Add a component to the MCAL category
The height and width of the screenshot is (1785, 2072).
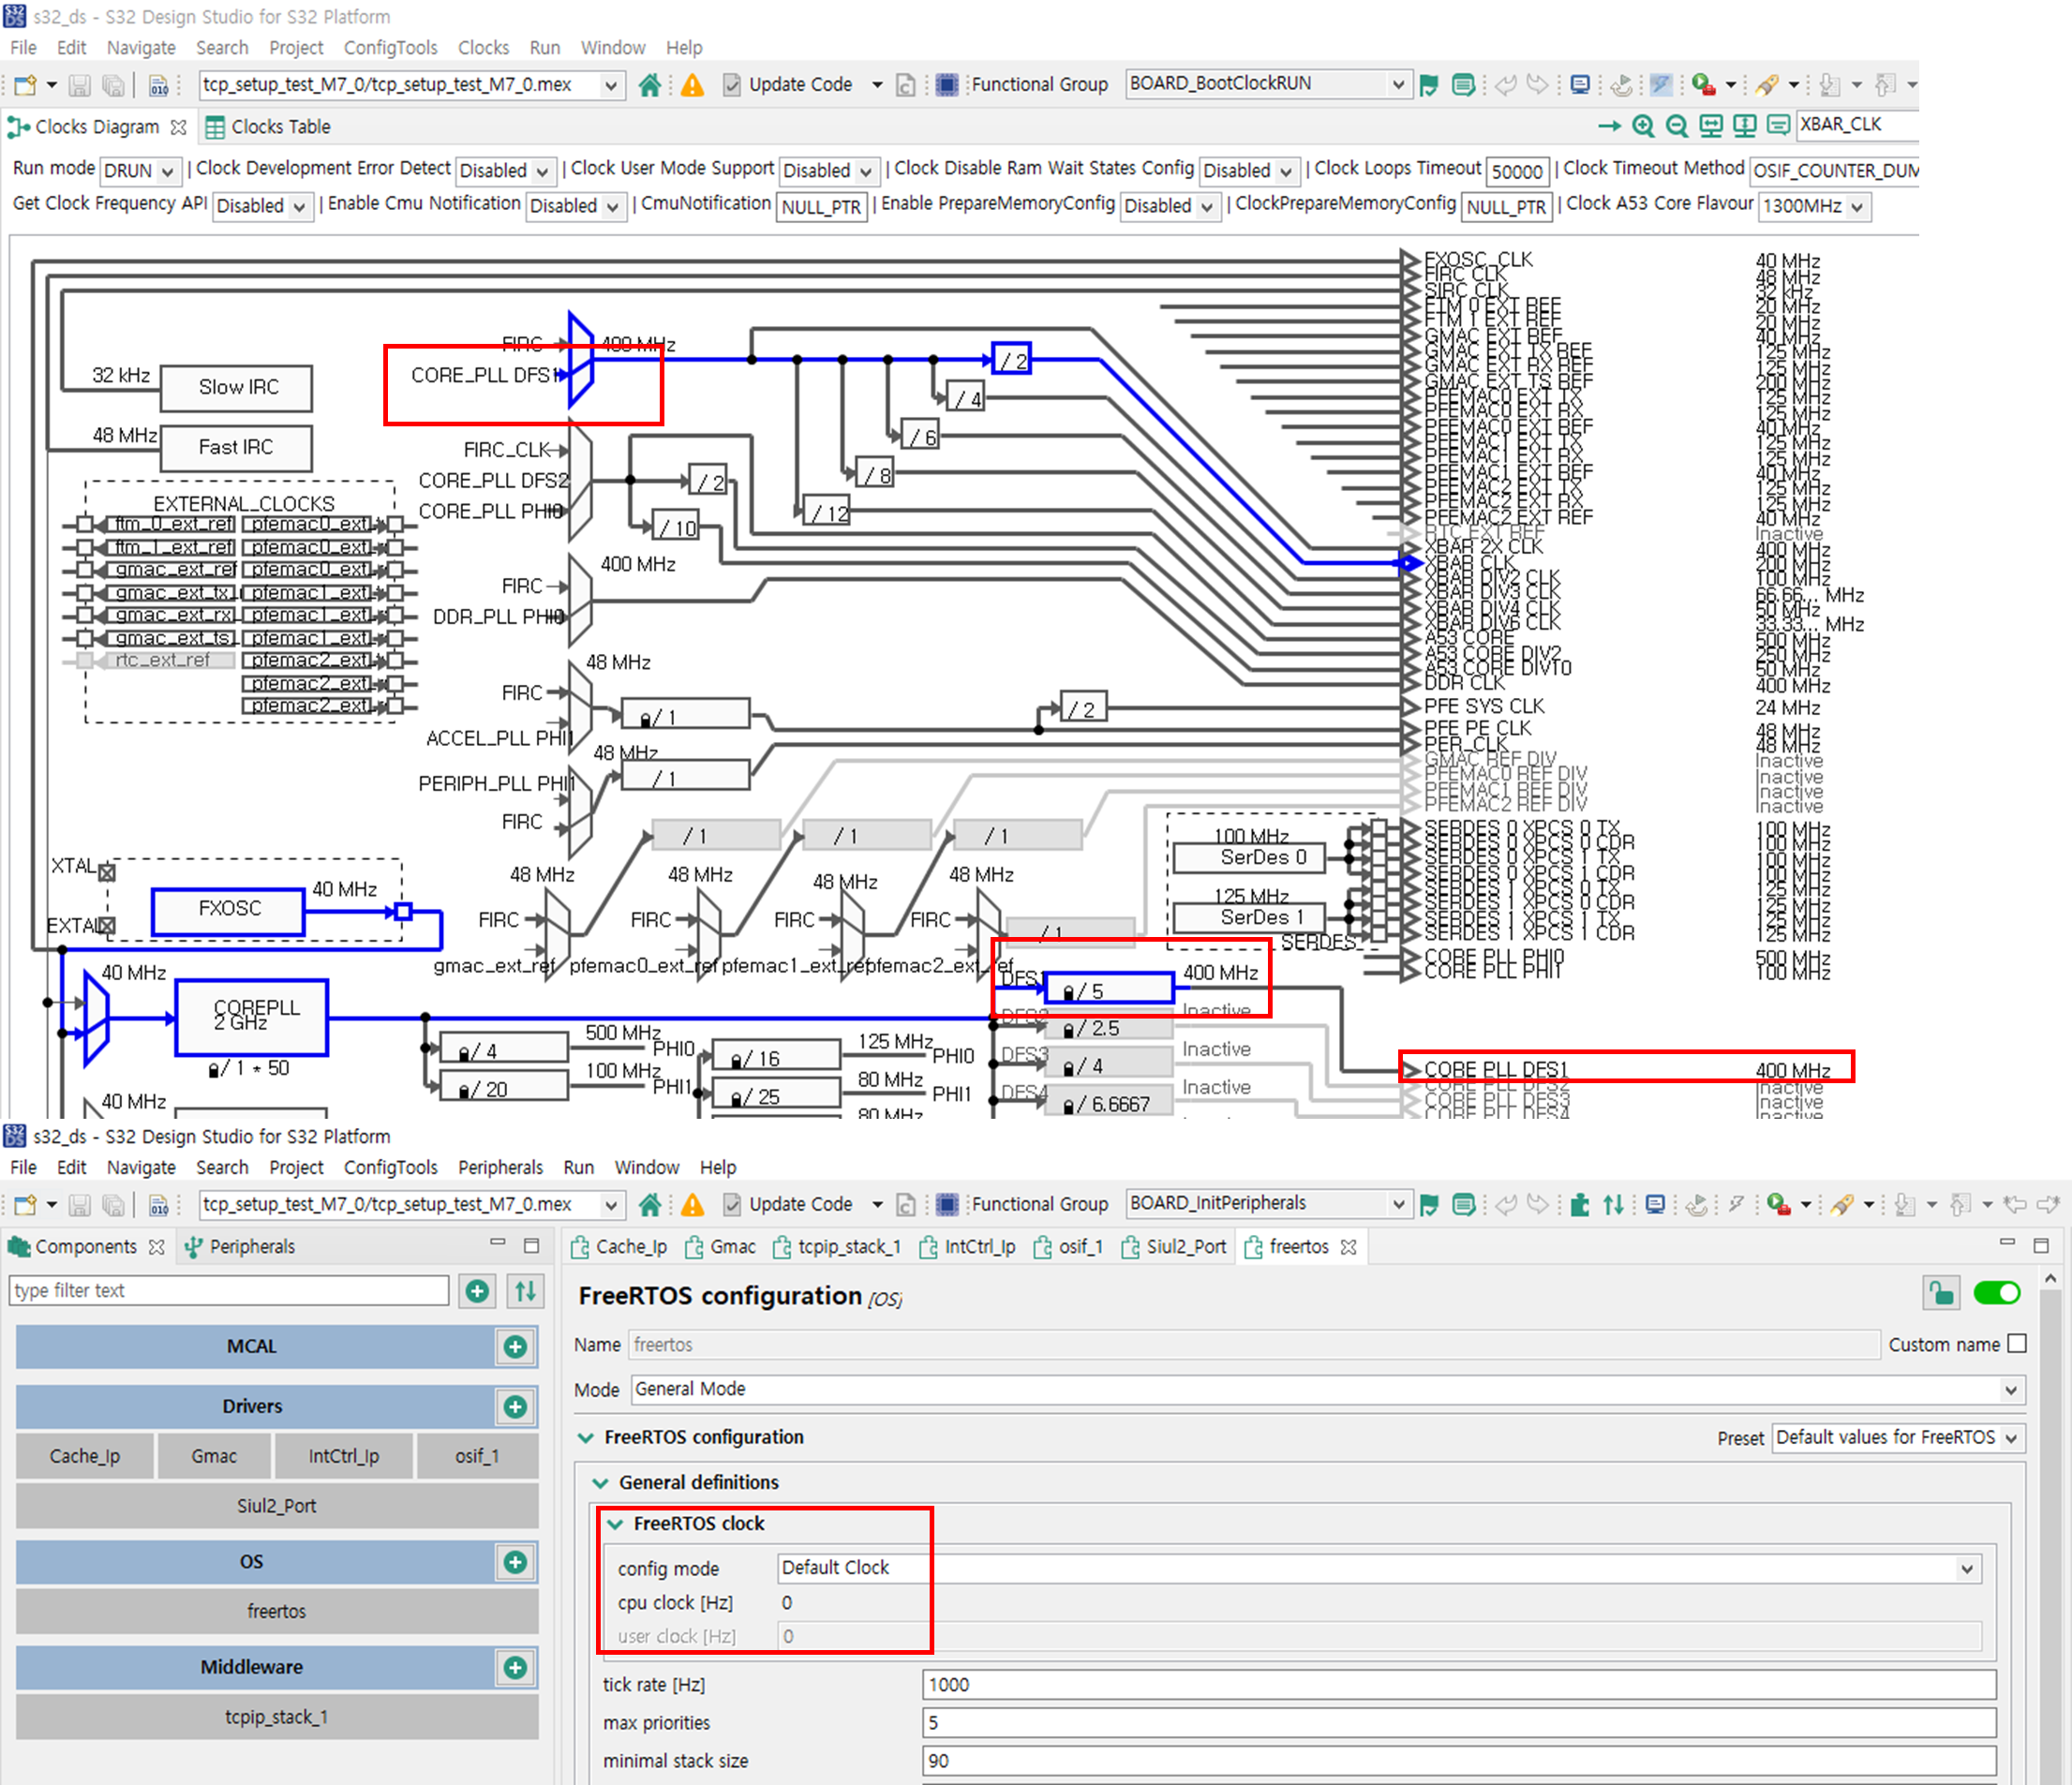click(x=516, y=1347)
